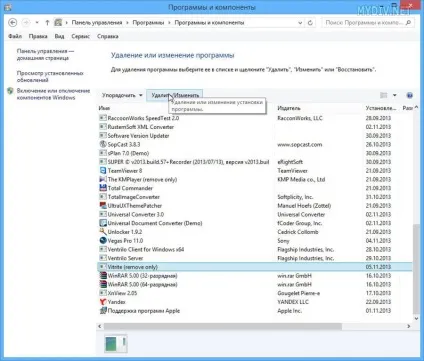Open Включение или отключение компонентов Windows

click(x=53, y=94)
